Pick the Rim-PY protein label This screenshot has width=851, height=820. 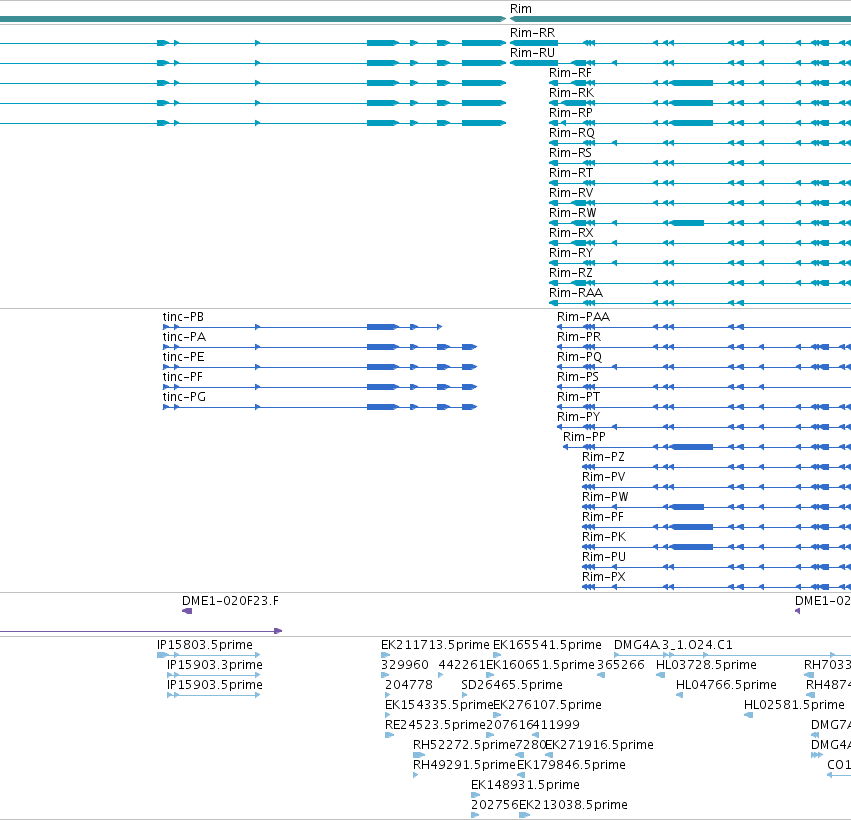pyautogui.click(x=578, y=417)
